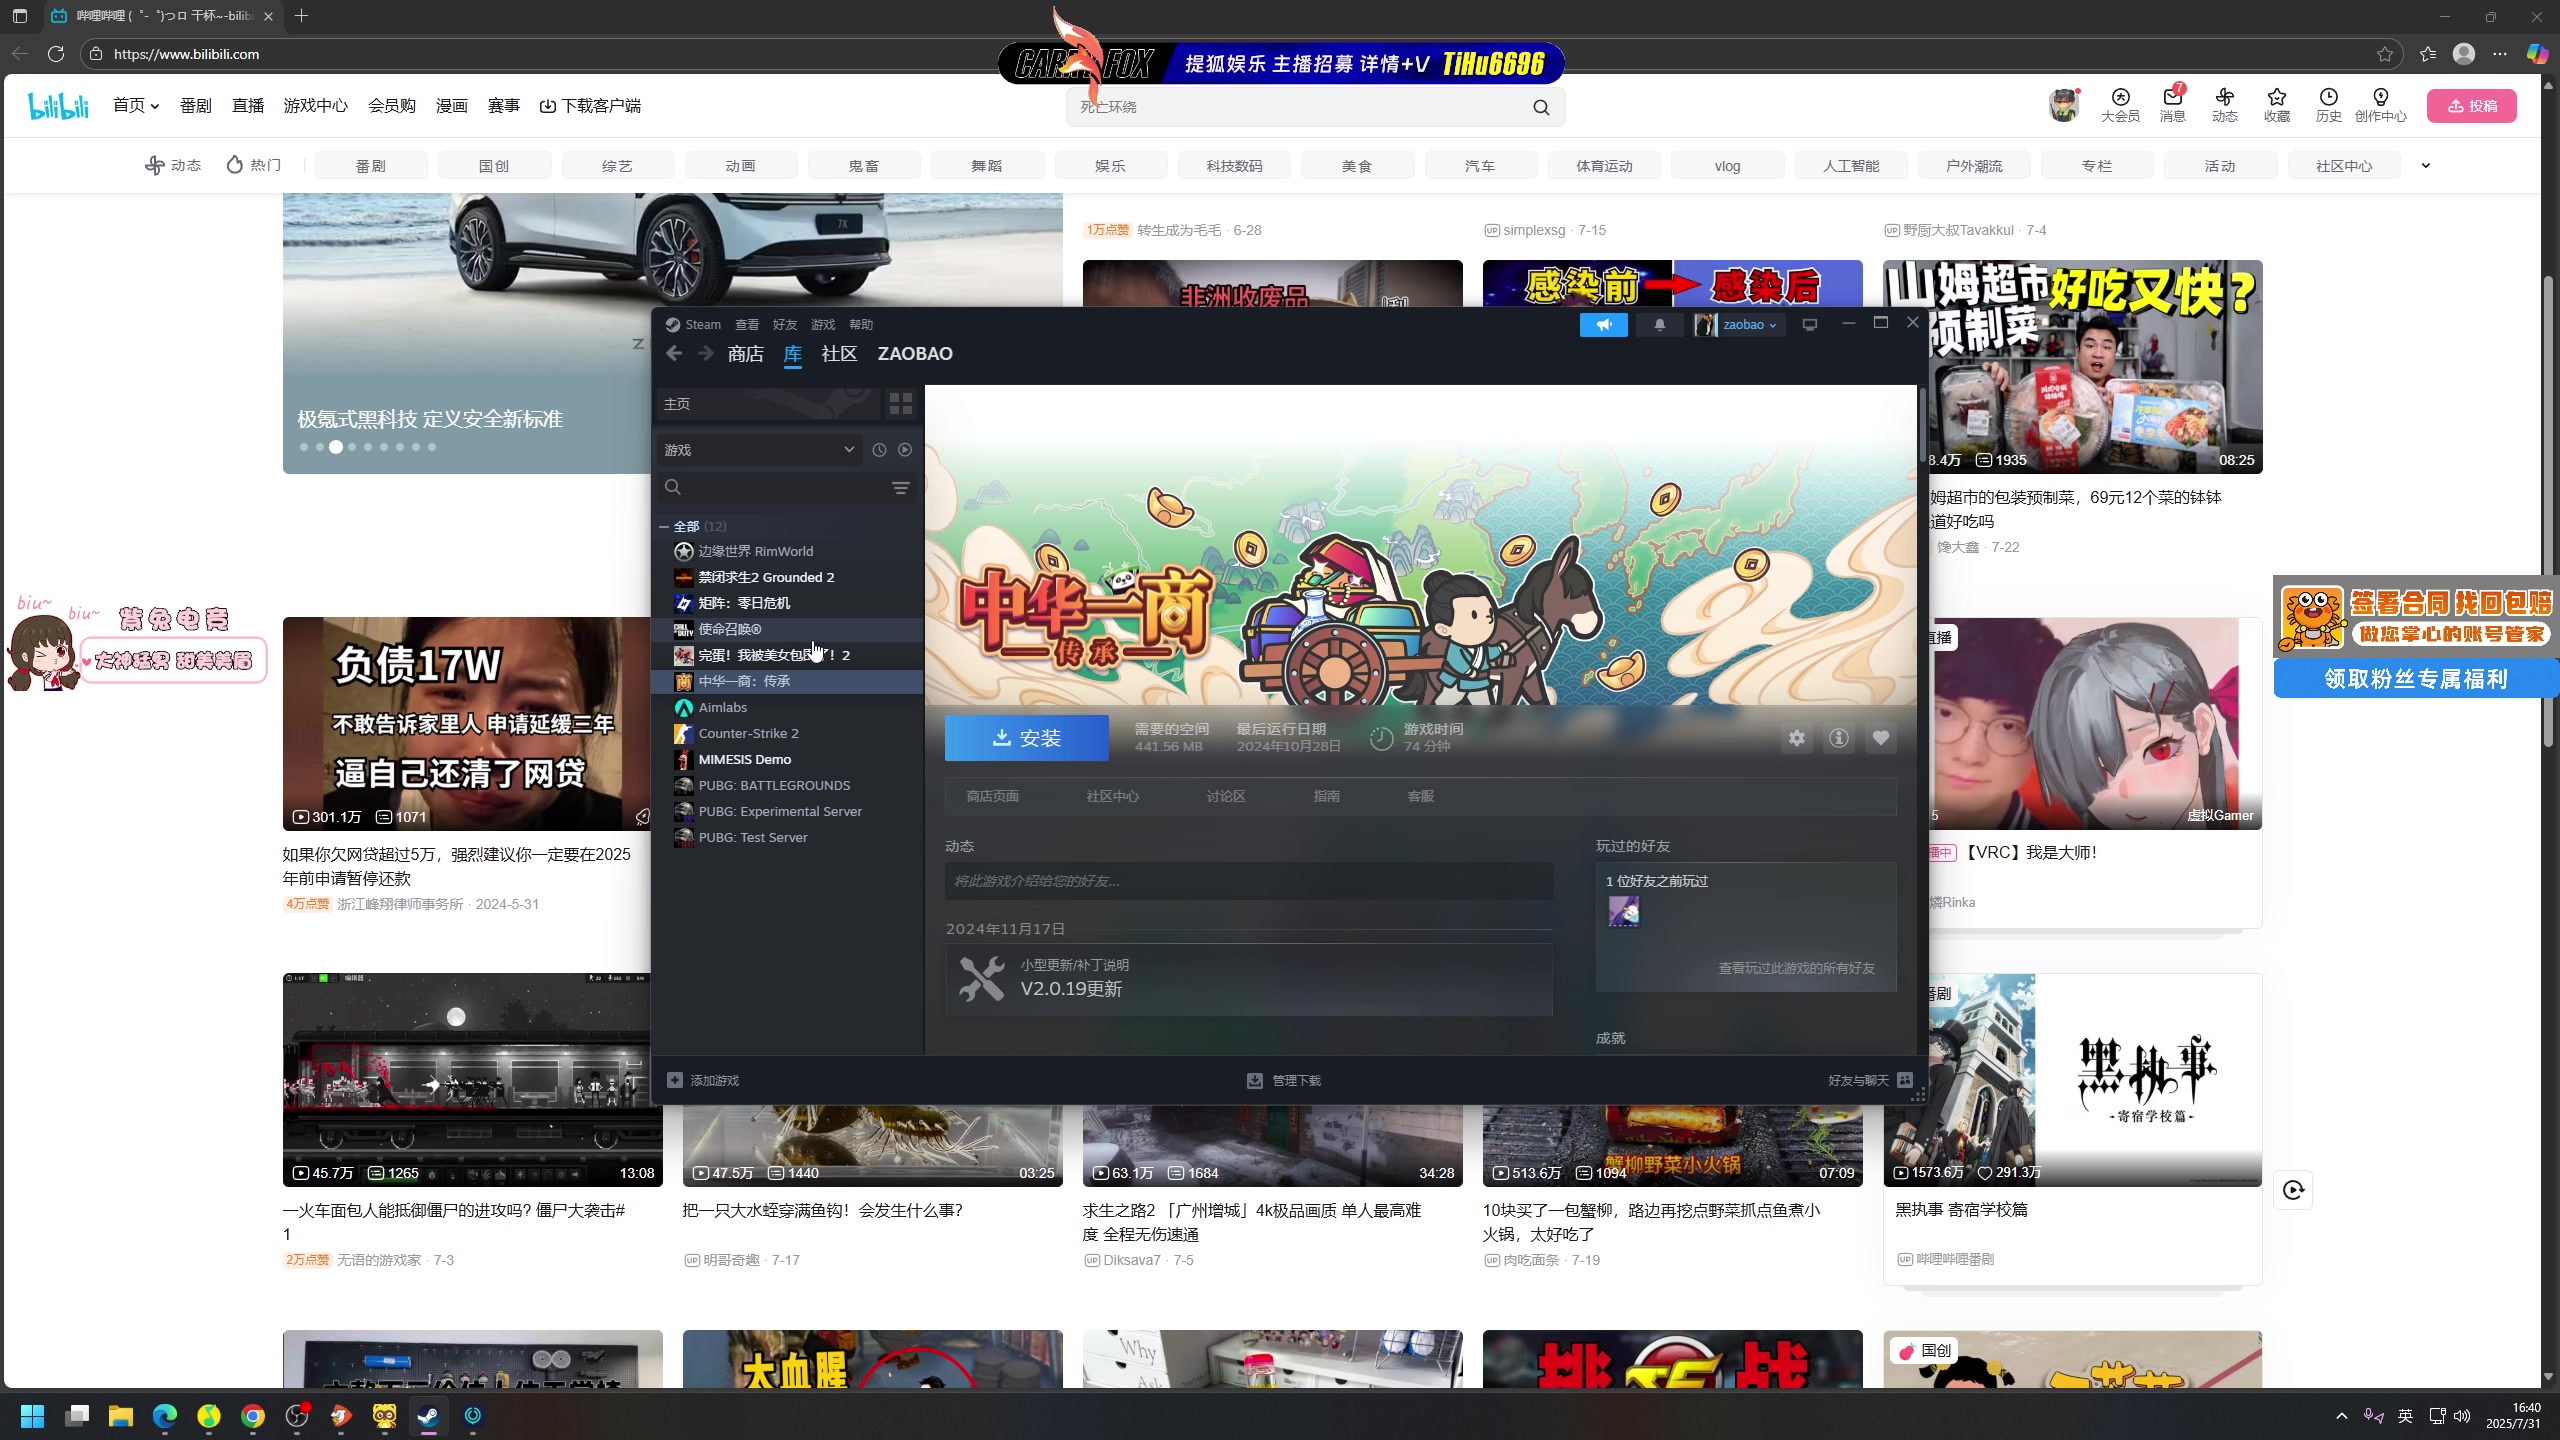2560x1440 pixels.
Task: Sort library by recent clock icon
Action: (x=879, y=450)
